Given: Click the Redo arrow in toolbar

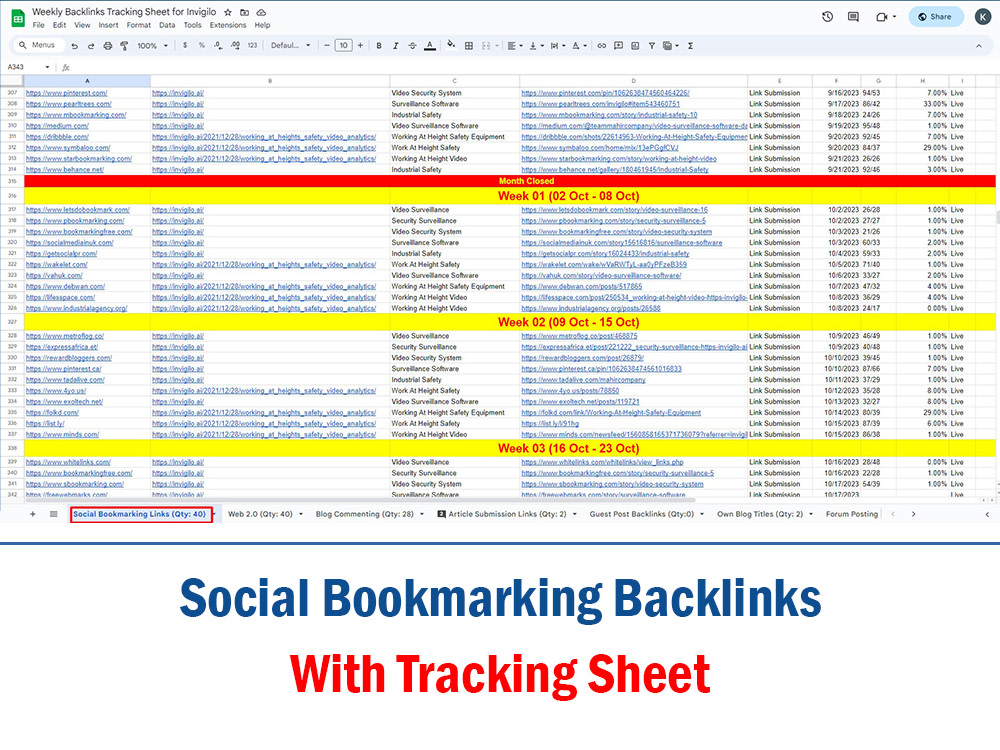Looking at the screenshot, I should click(x=91, y=46).
